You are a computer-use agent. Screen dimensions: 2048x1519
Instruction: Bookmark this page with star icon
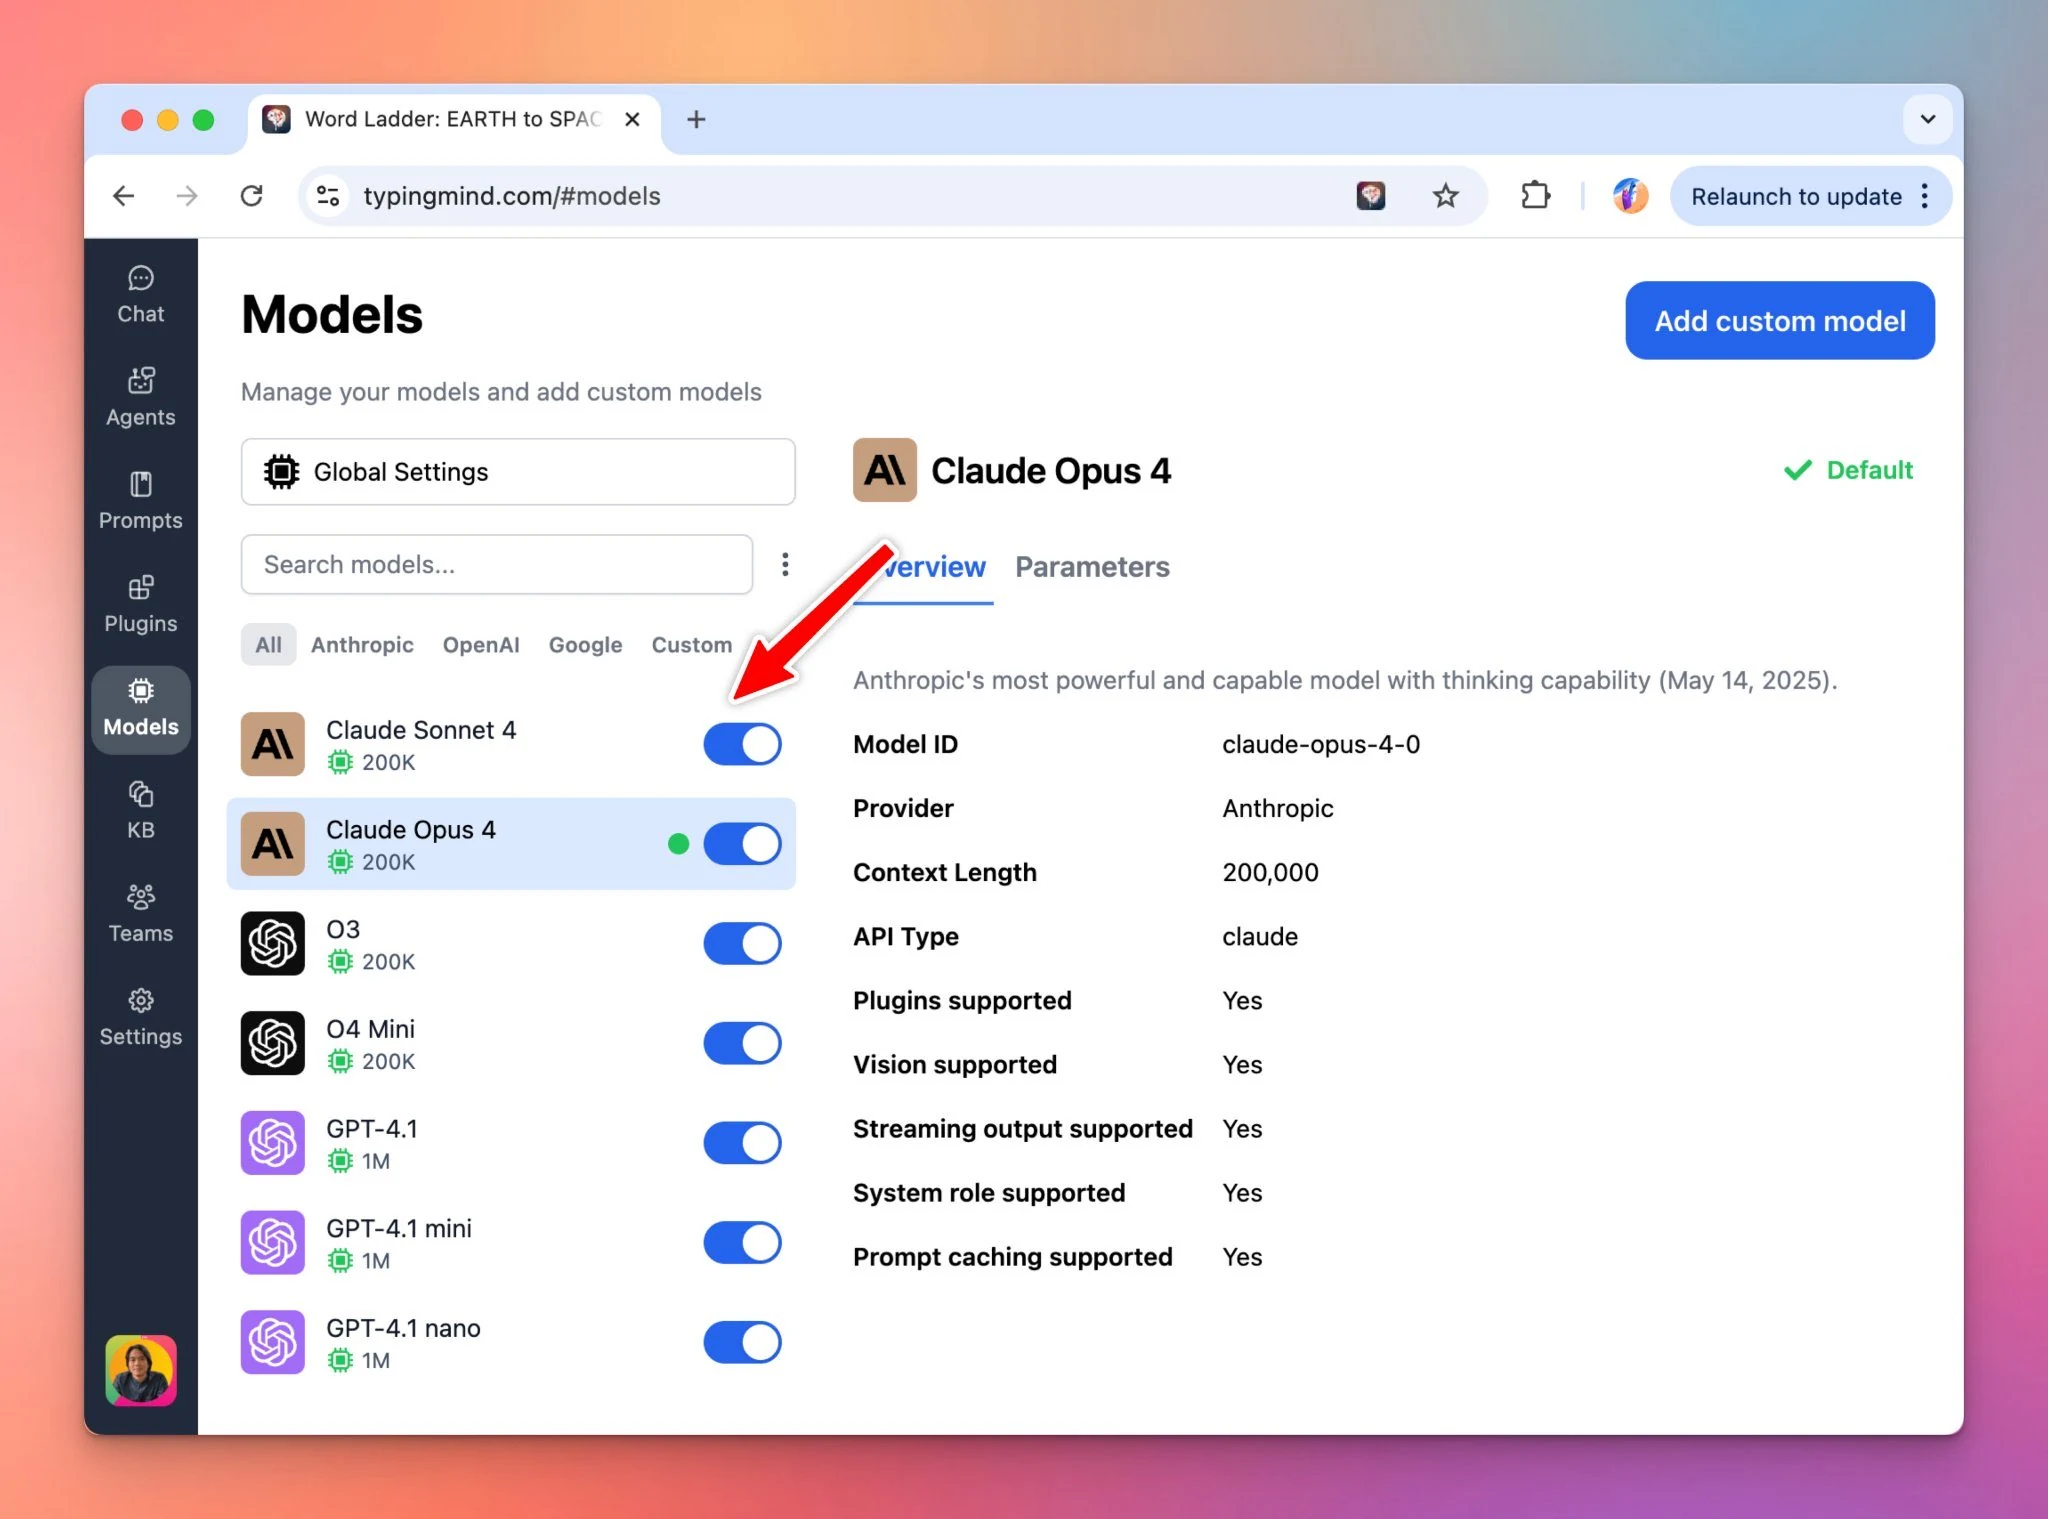point(1445,196)
